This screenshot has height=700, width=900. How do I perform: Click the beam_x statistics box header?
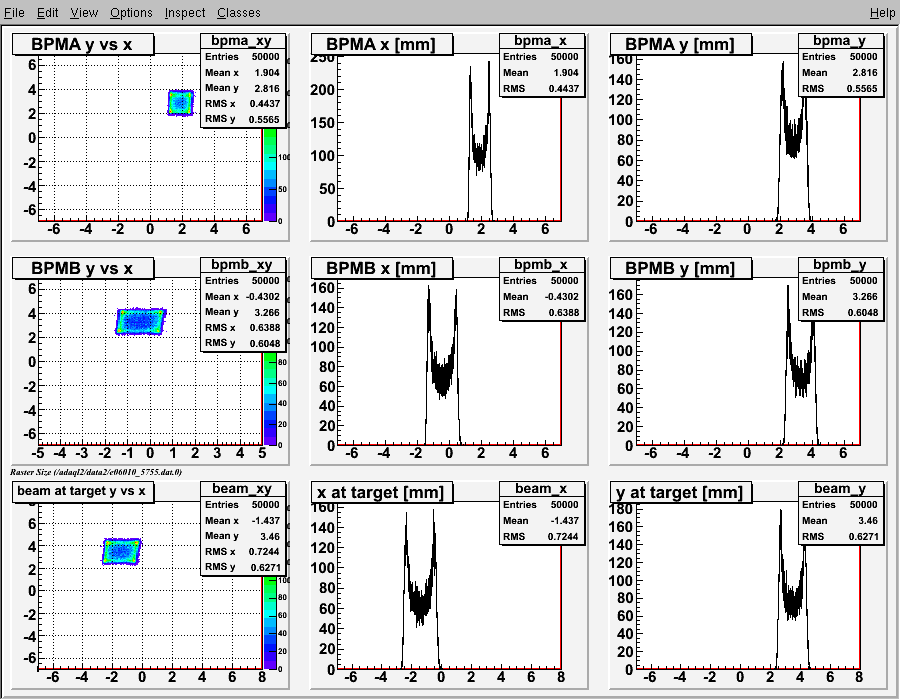[541, 488]
